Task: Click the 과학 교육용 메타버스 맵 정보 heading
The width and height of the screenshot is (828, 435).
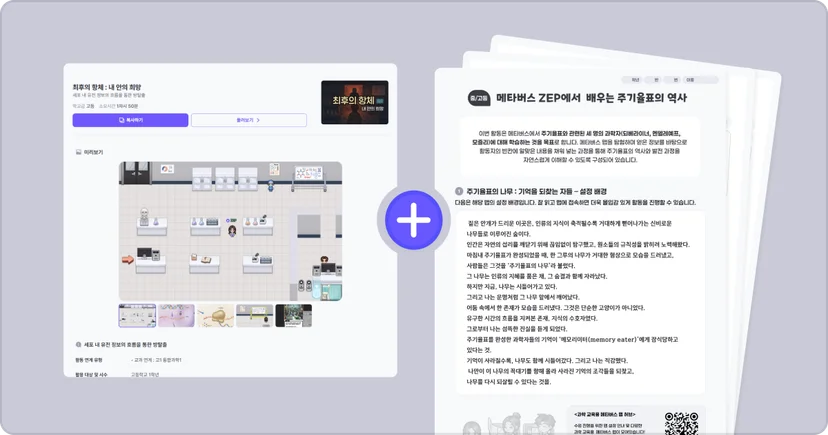Action: (605, 414)
